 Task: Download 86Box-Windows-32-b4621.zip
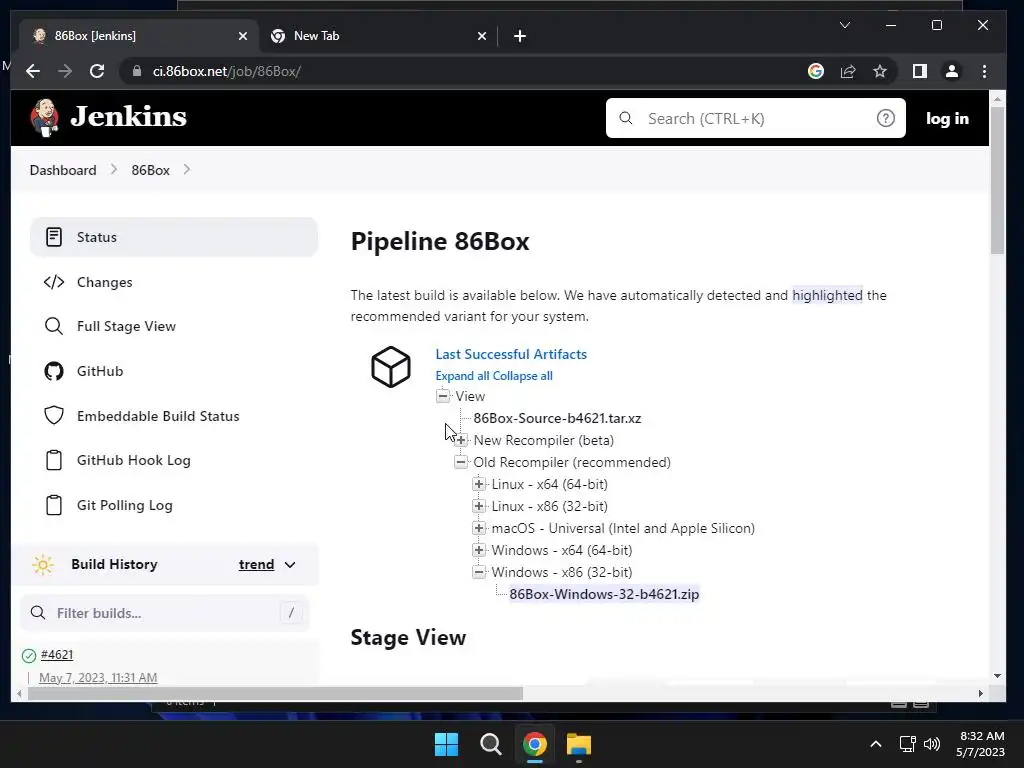coord(604,594)
